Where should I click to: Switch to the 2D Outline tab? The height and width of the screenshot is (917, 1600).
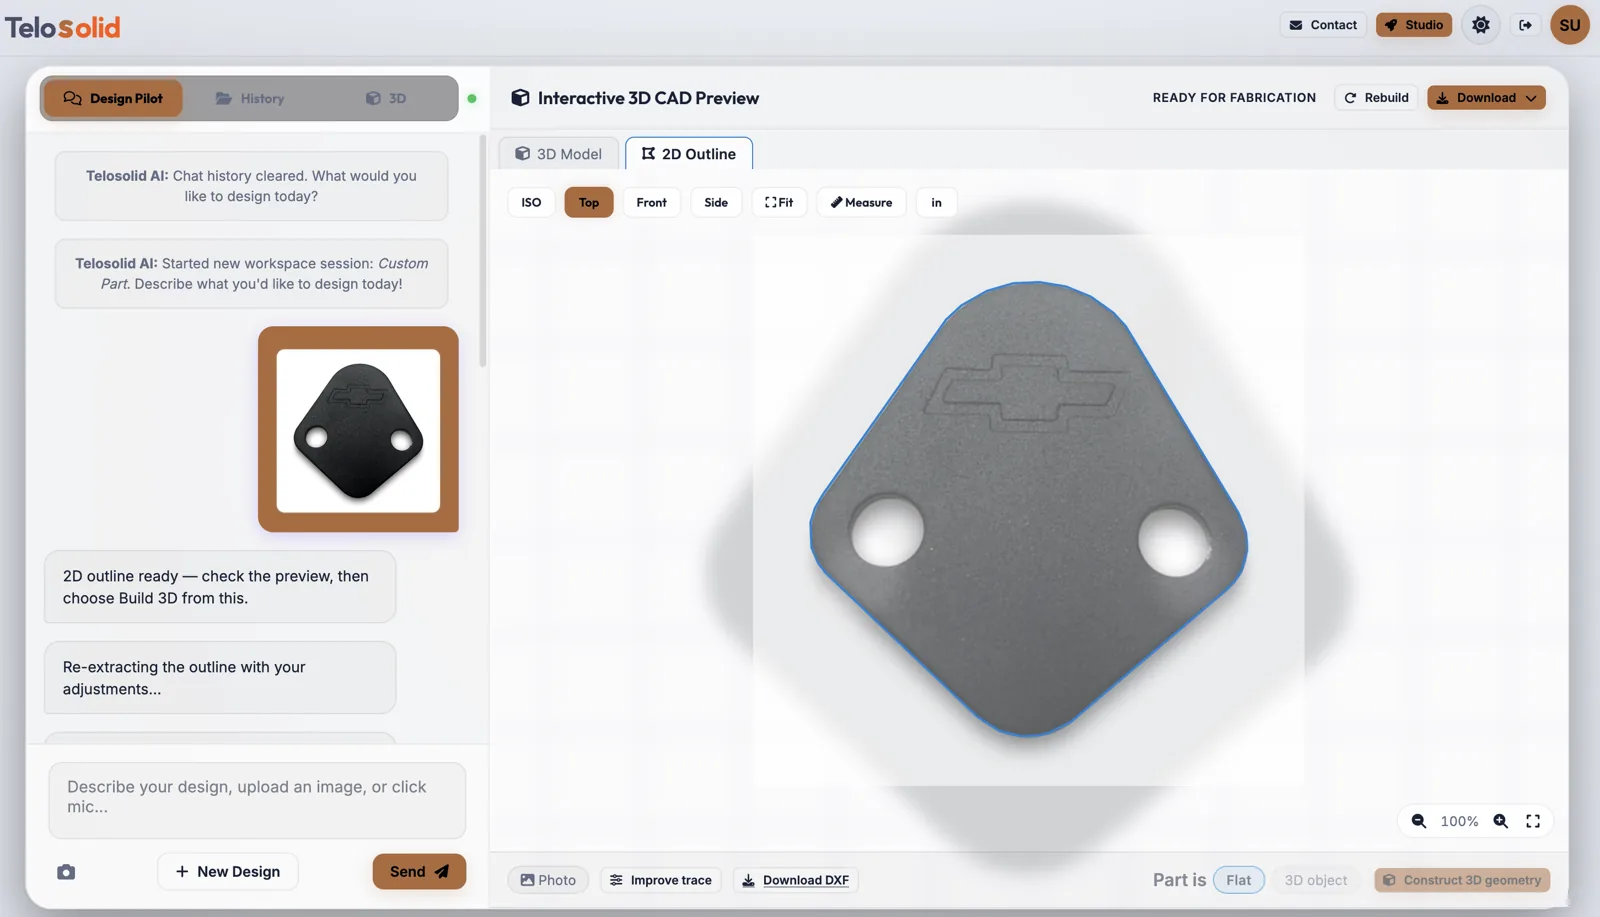(x=689, y=154)
